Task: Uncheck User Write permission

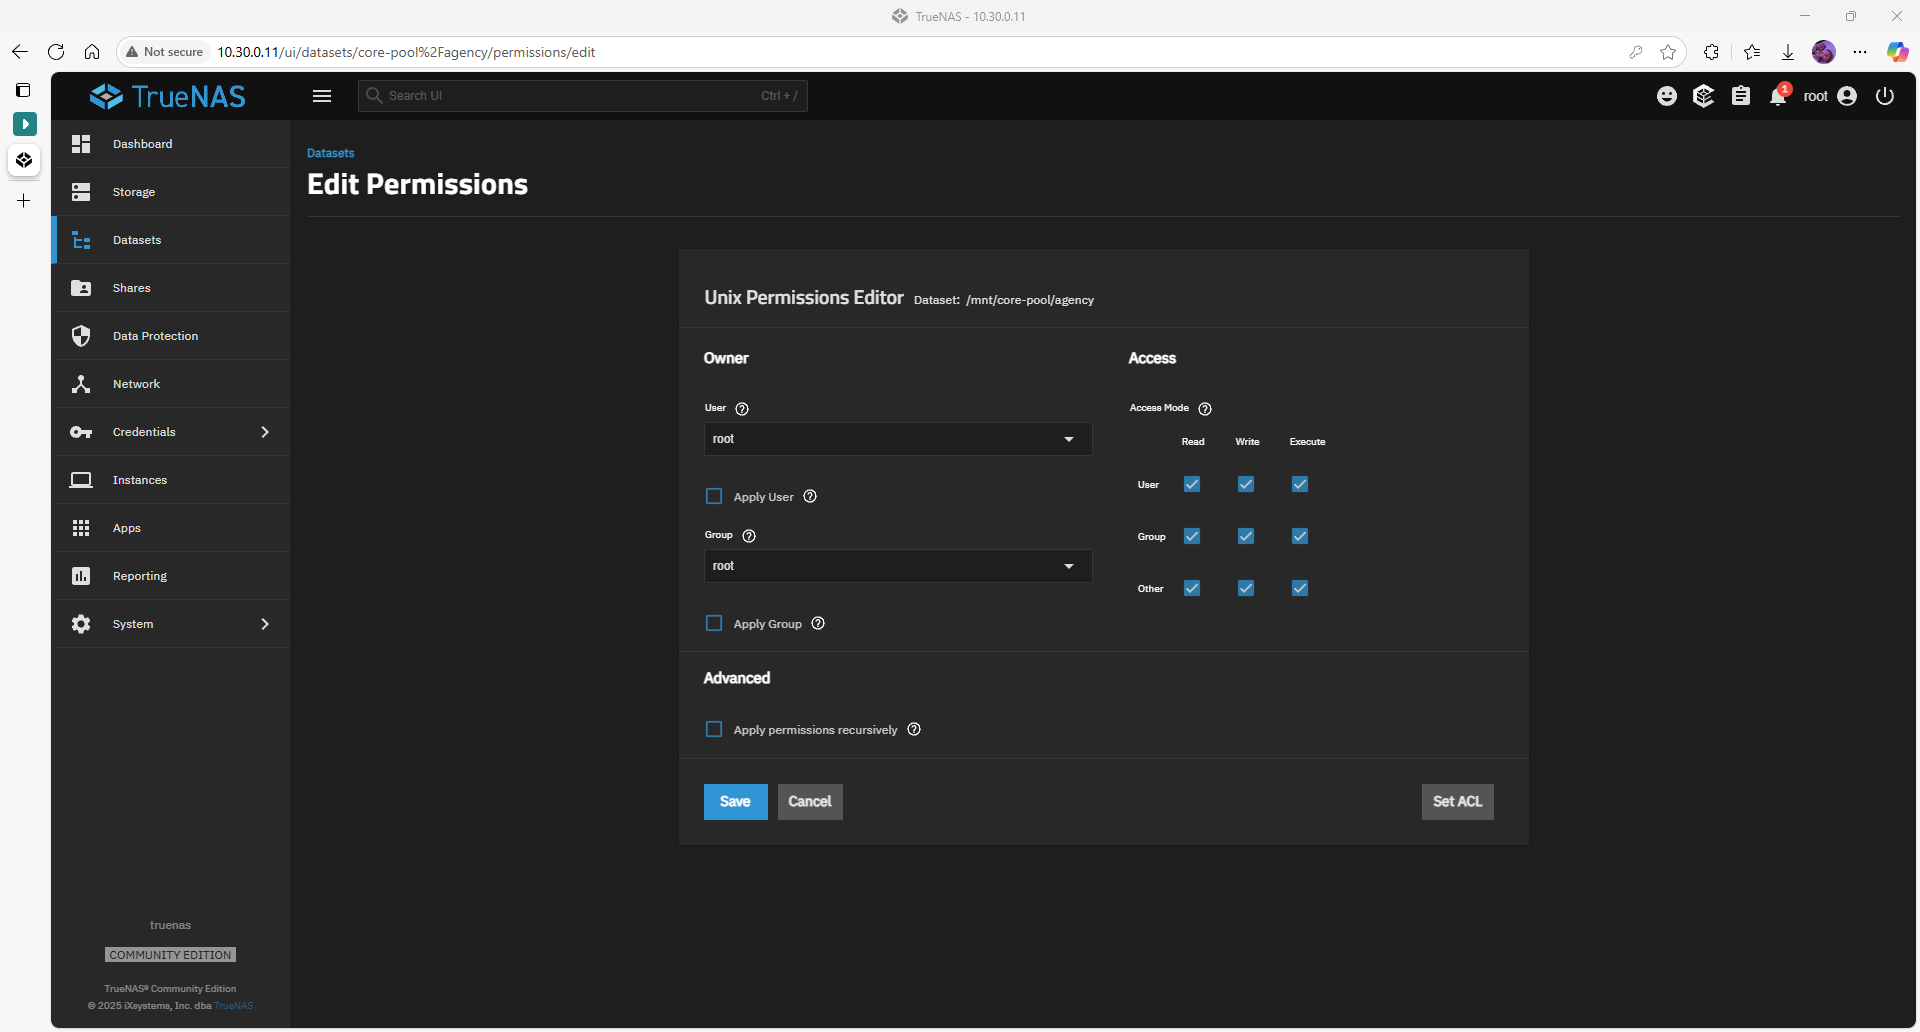Action: pos(1246,484)
